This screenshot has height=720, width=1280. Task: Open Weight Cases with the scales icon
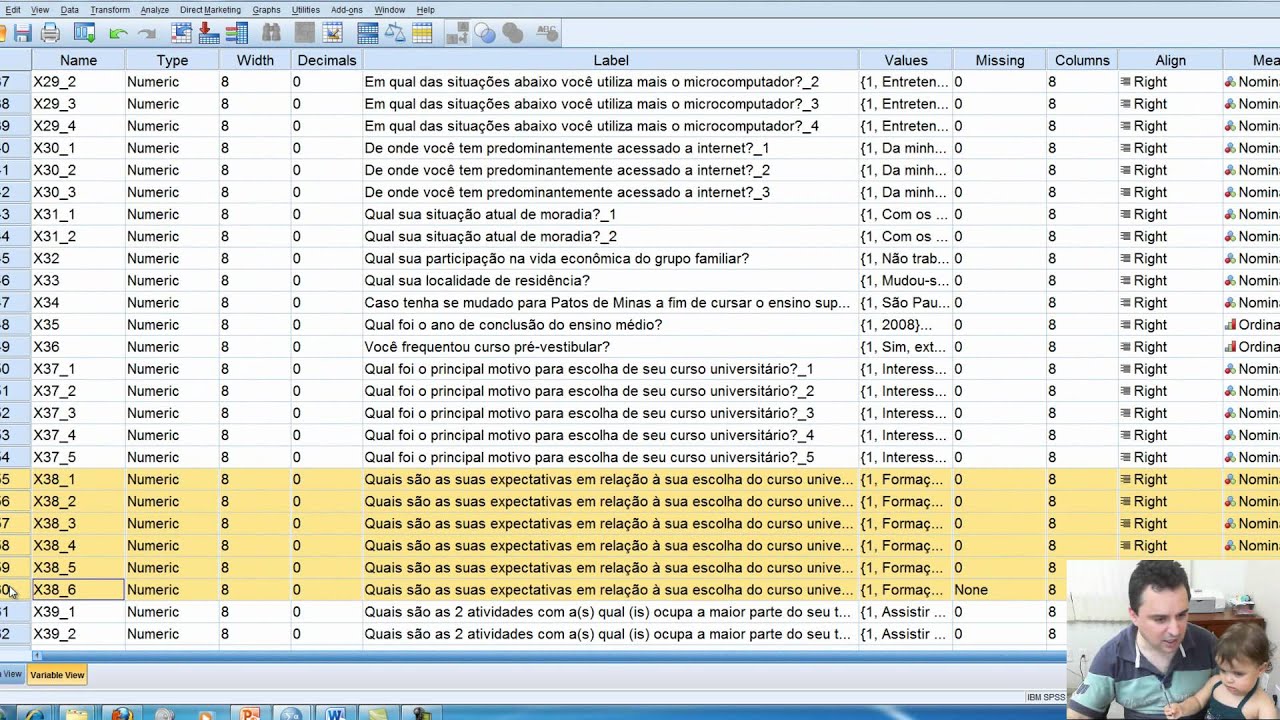[395, 33]
